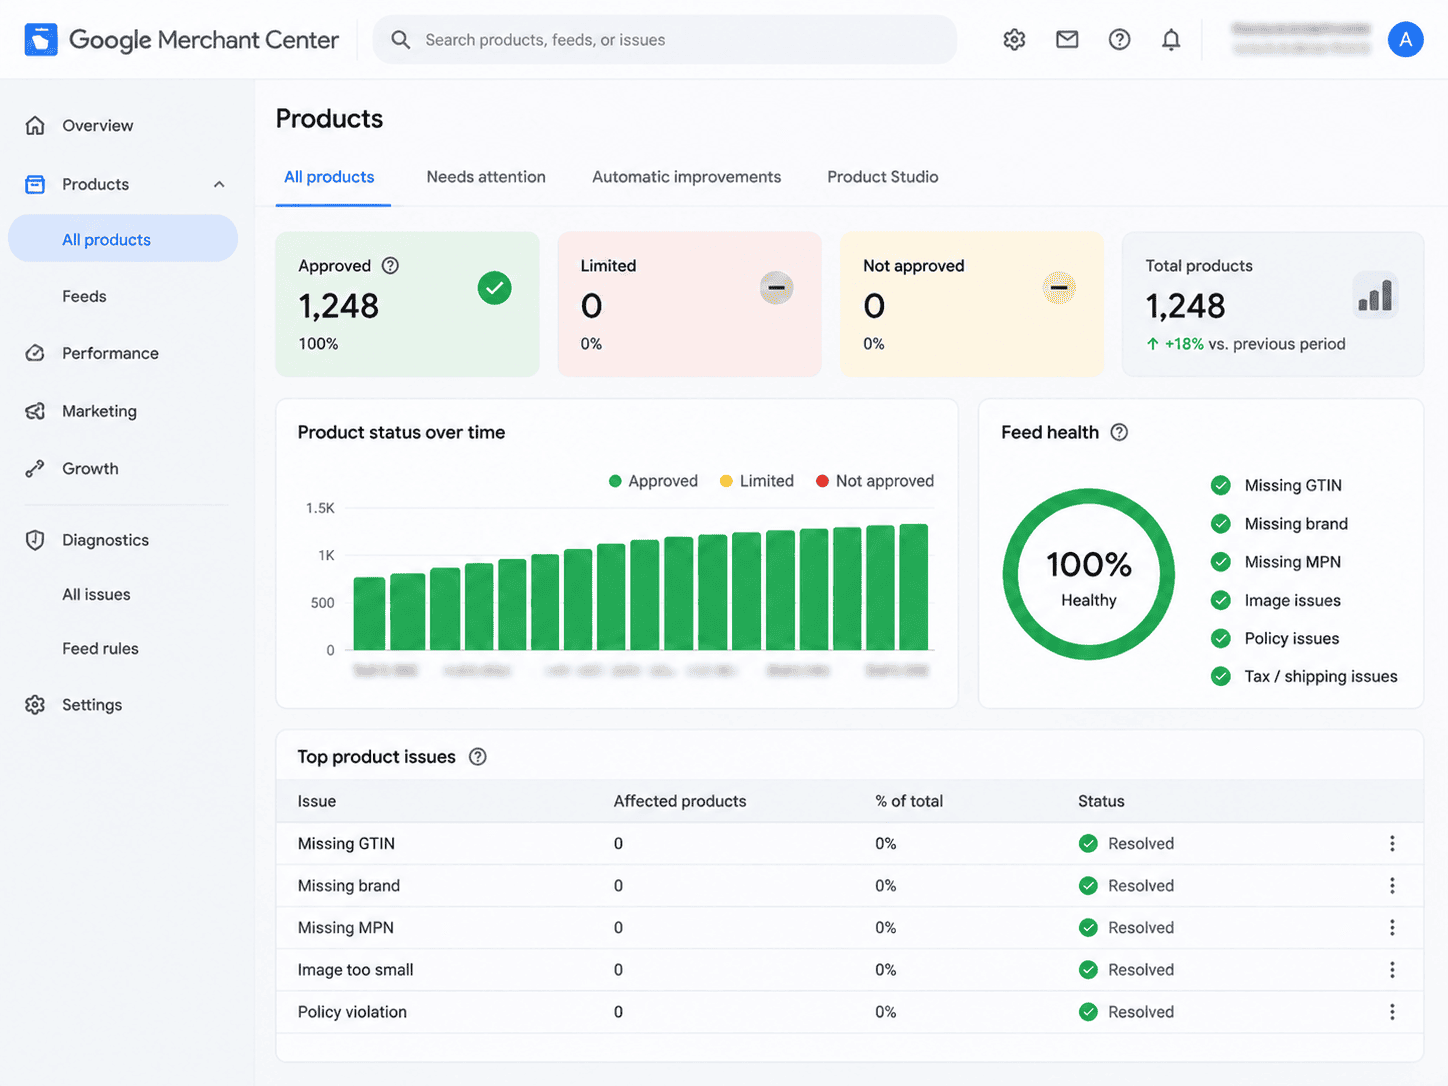Click the bar chart icon in Total products

1375,296
